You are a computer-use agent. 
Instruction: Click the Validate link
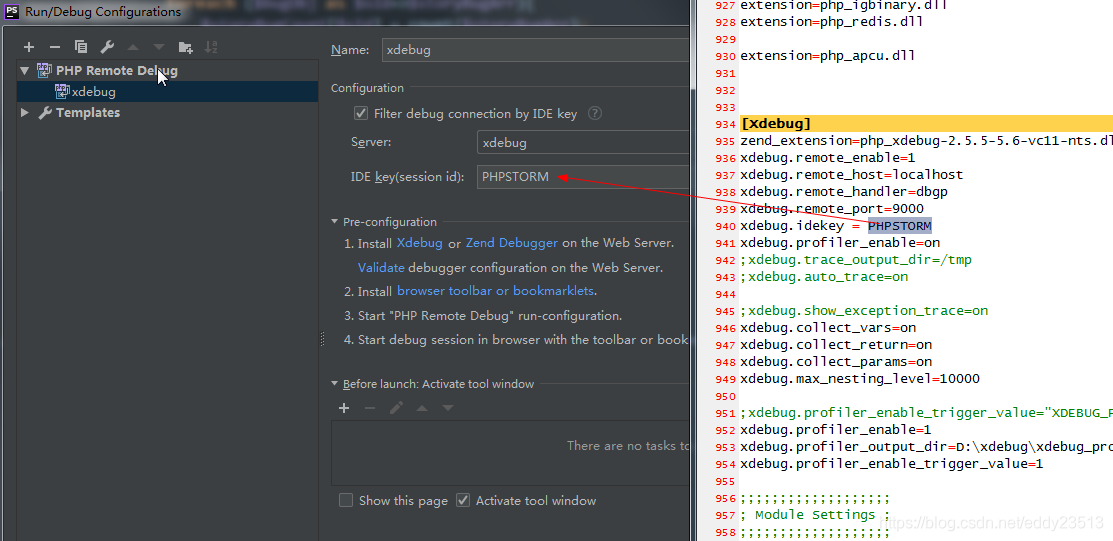tap(381, 268)
